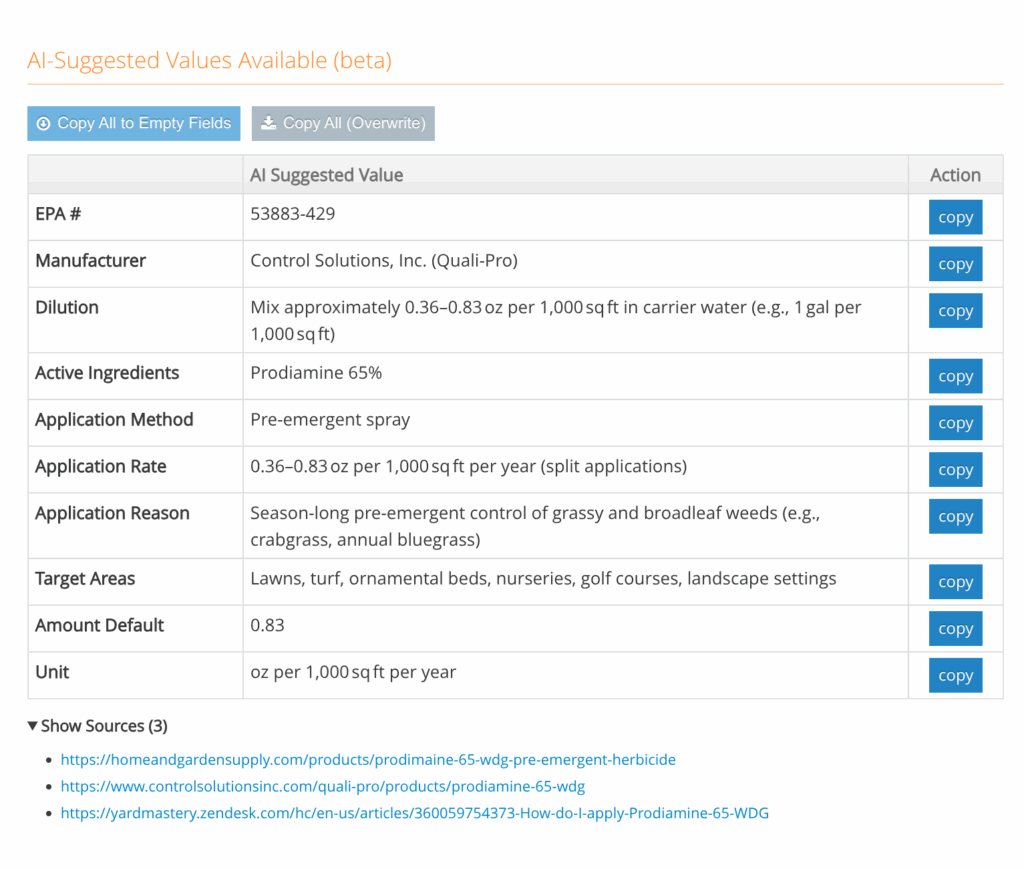Open the homeandgardensupply.com source link
Image resolution: width=1024 pixels, height=869 pixels.
tap(368, 760)
